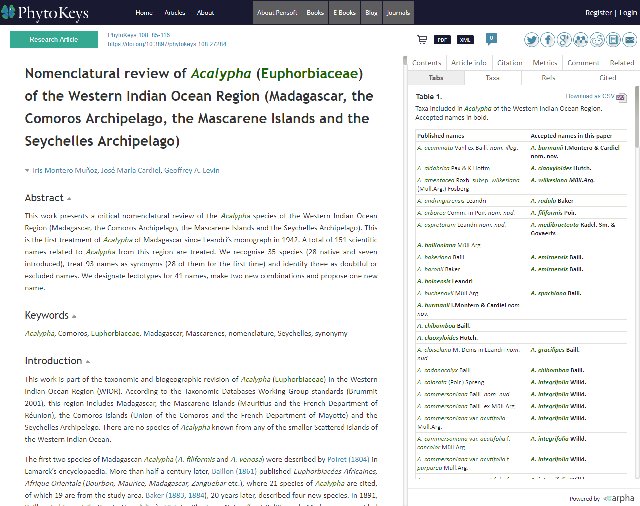Viewport: 640px width, 506px height.
Task: Click the ARPHA powered-by logo
Action: click(619, 498)
